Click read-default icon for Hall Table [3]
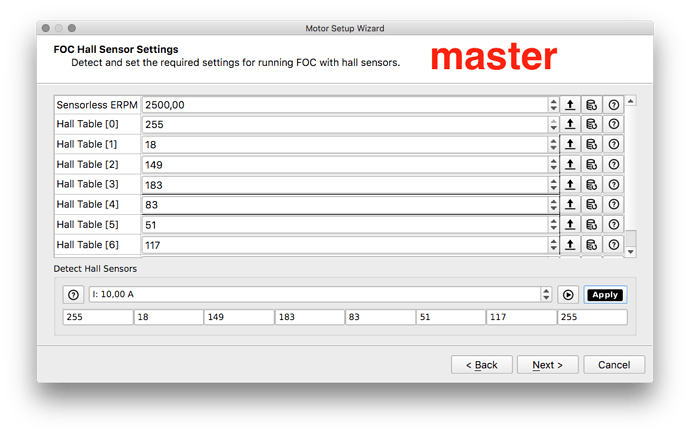Viewport: 690px width, 434px height. coord(592,185)
